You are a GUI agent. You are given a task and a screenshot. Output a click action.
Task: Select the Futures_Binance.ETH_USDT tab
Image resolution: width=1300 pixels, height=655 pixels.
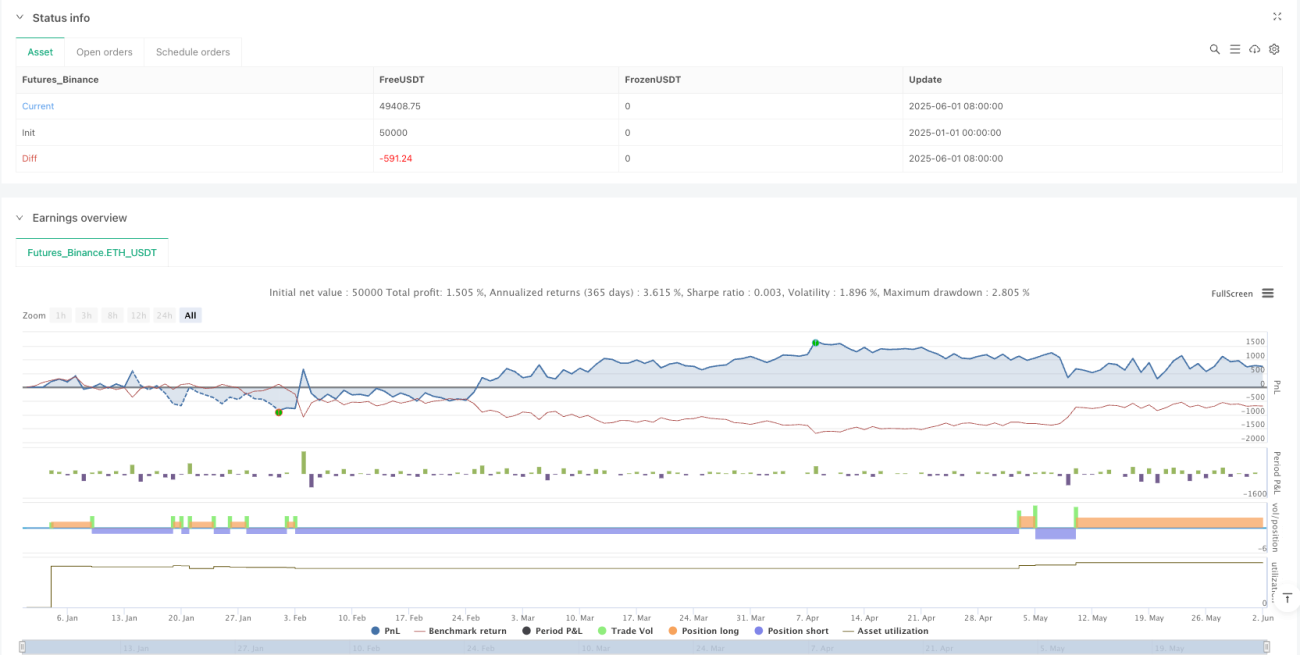[x=92, y=253]
